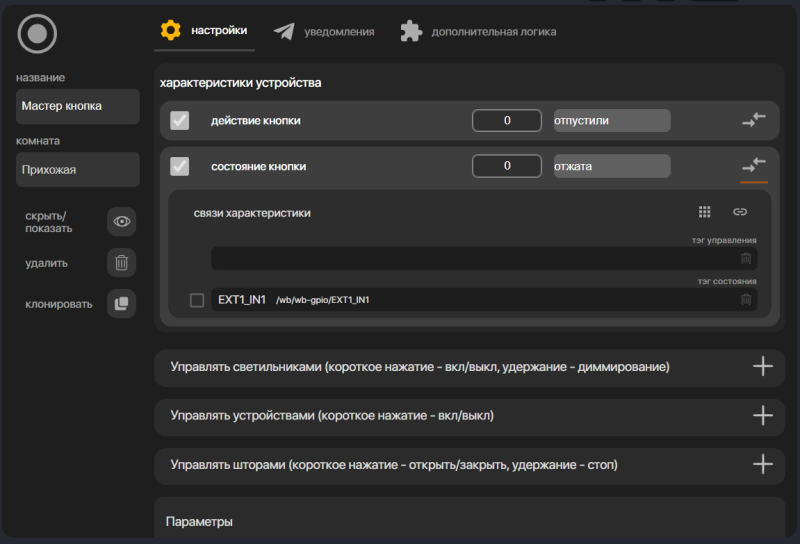Expand Управлять светильниками with plus icon
800x544 pixels.
click(763, 366)
